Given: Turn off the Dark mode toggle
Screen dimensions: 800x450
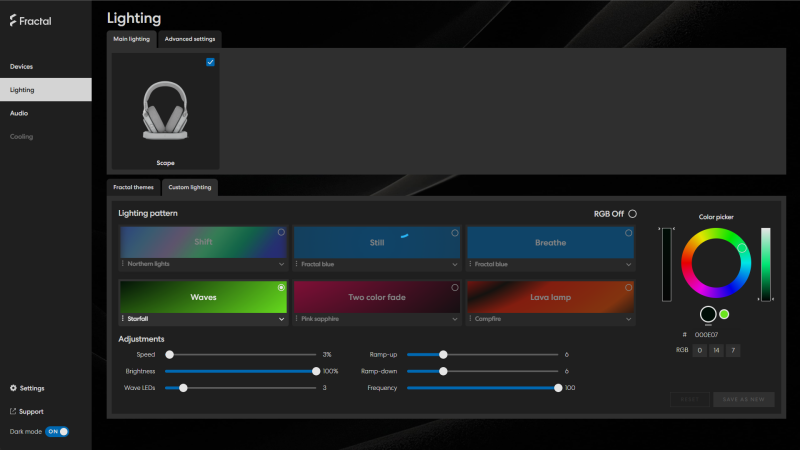Looking at the screenshot, I should (x=57, y=432).
